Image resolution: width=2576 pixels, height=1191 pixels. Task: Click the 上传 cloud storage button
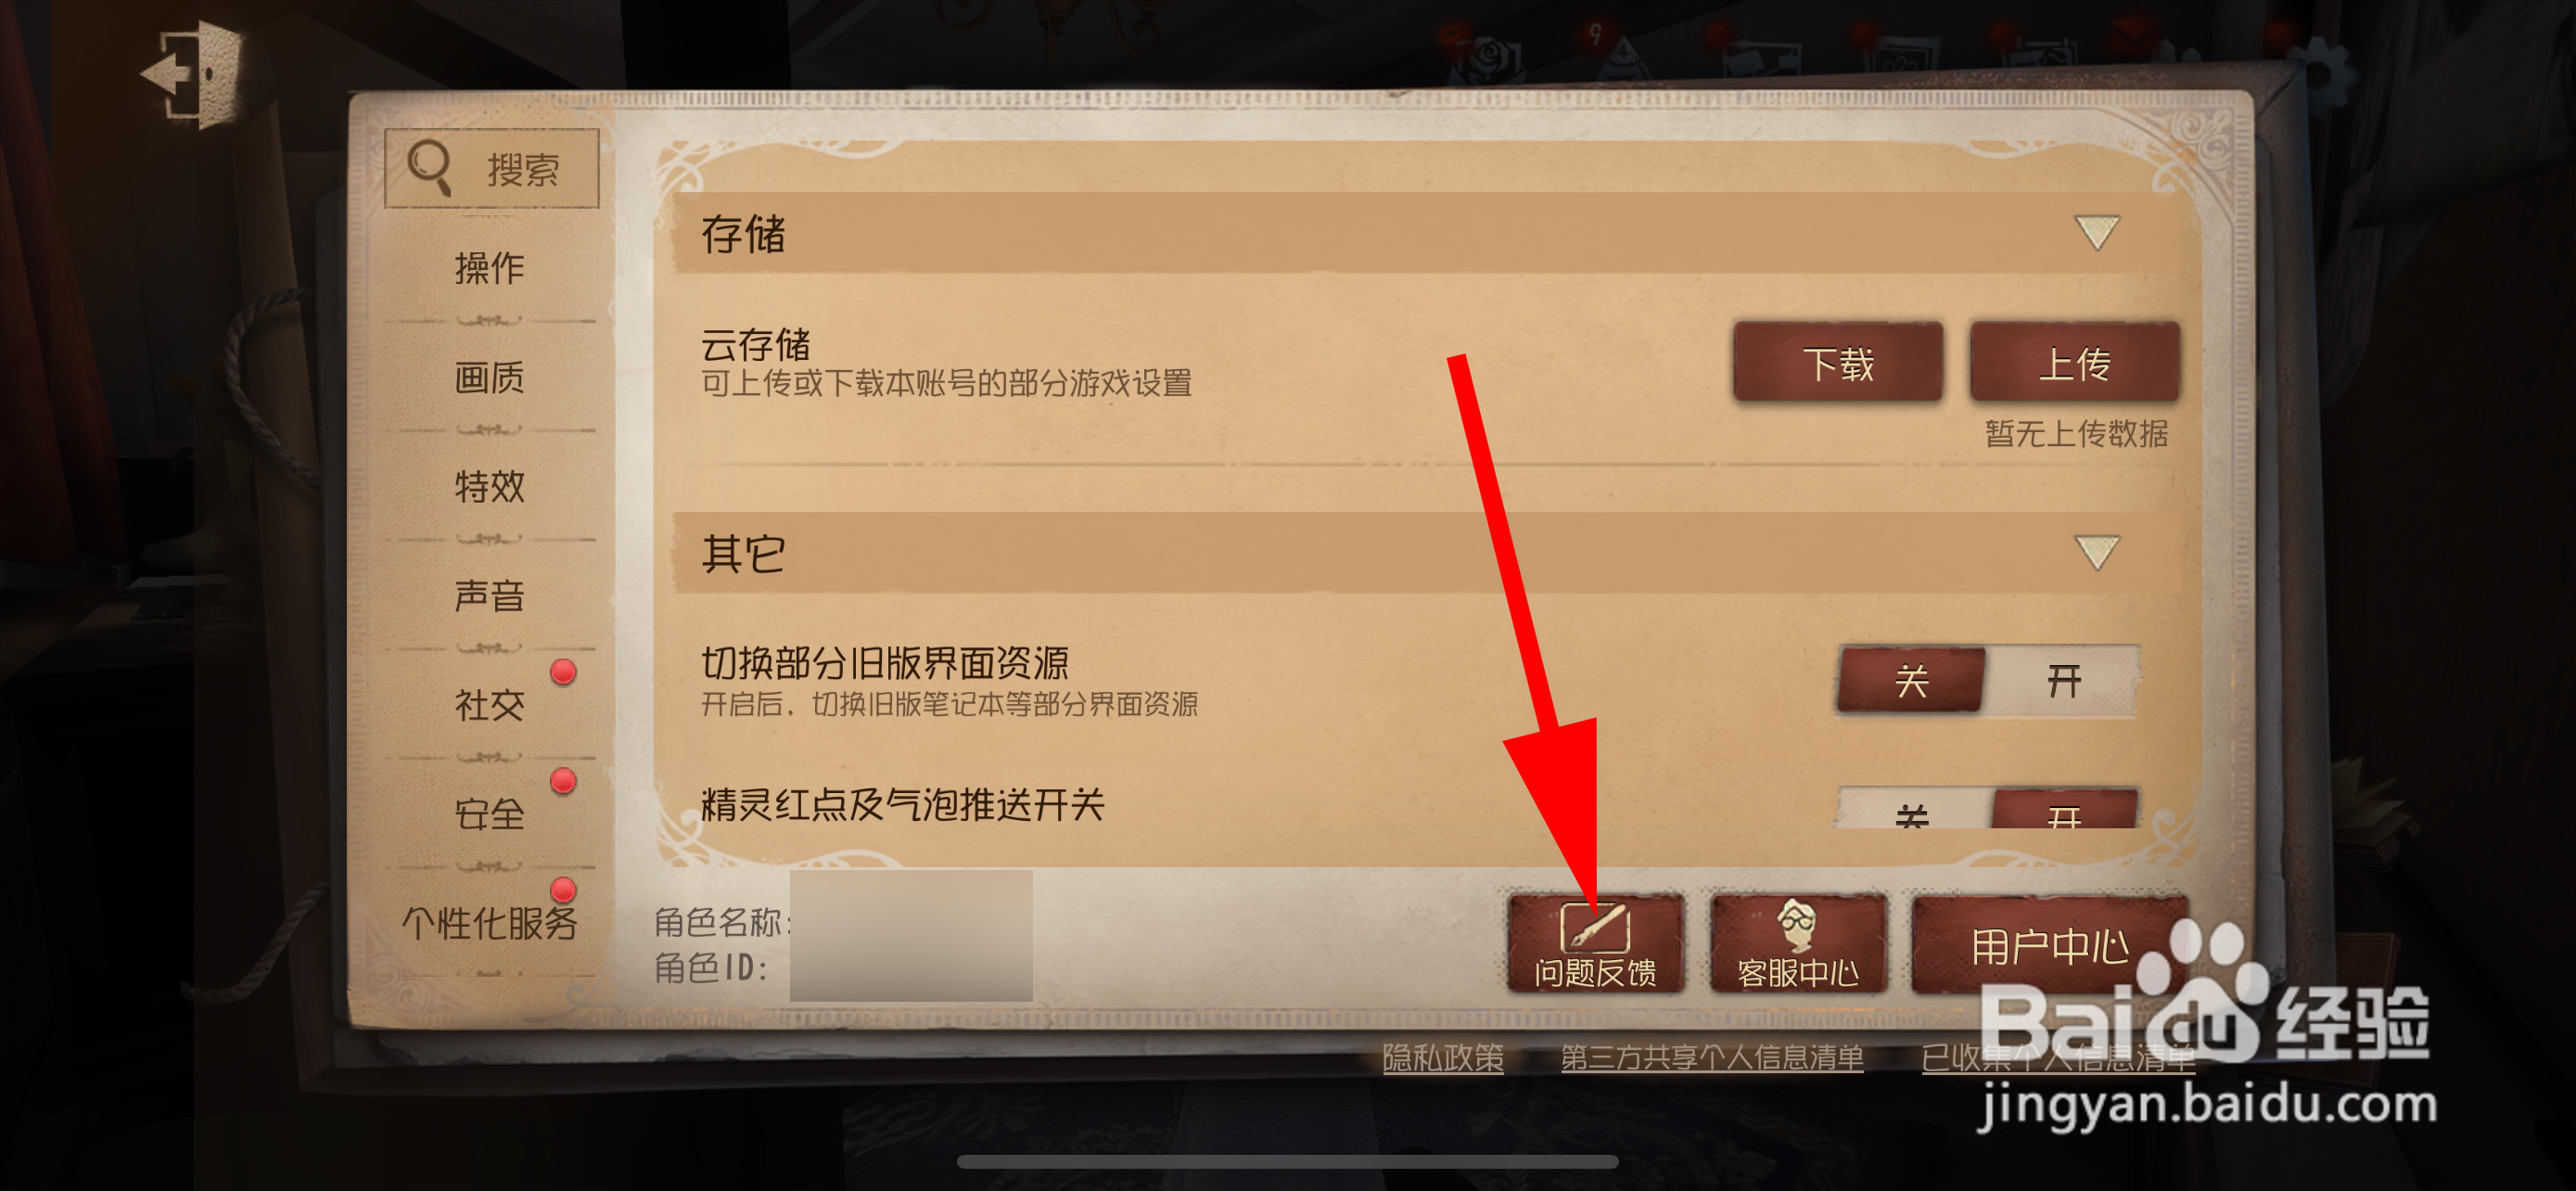pyautogui.click(x=2074, y=363)
